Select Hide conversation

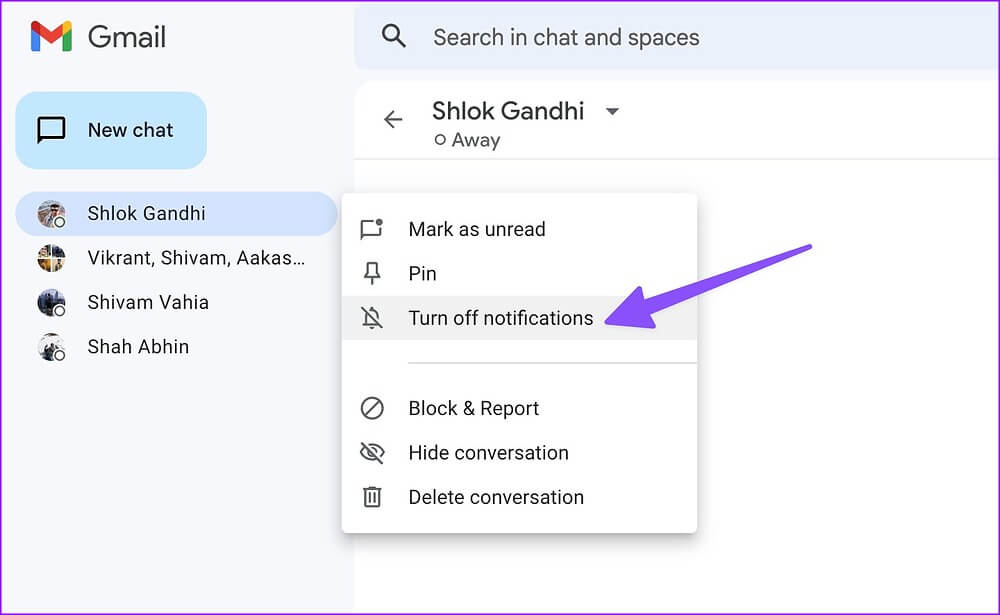(519, 453)
